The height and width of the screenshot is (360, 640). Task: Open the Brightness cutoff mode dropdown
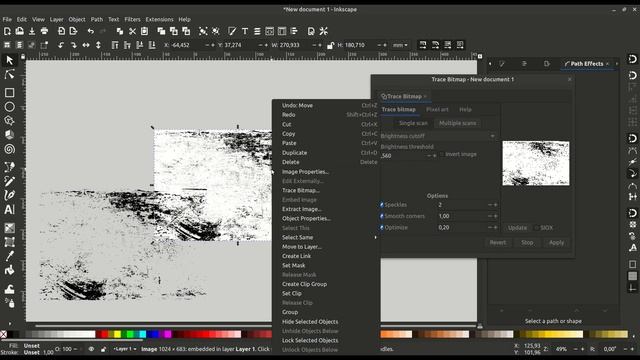click(438, 136)
